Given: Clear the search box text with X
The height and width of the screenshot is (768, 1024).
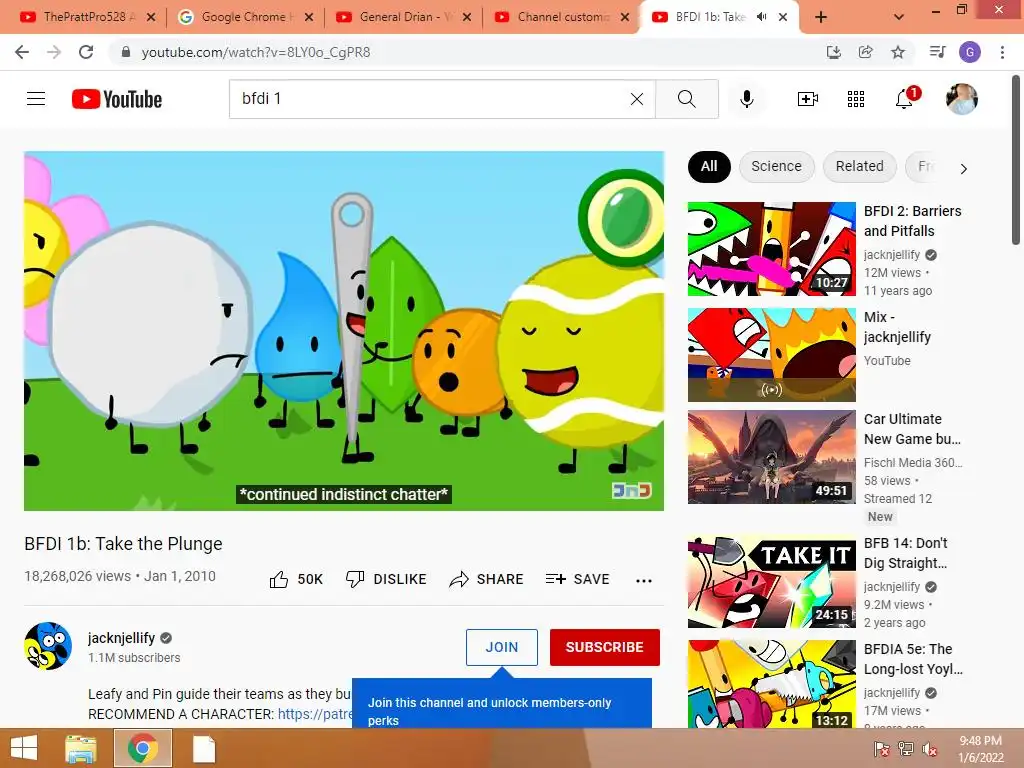Looking at the screenshot, I should pyautogui.click(x=637, y=99).
